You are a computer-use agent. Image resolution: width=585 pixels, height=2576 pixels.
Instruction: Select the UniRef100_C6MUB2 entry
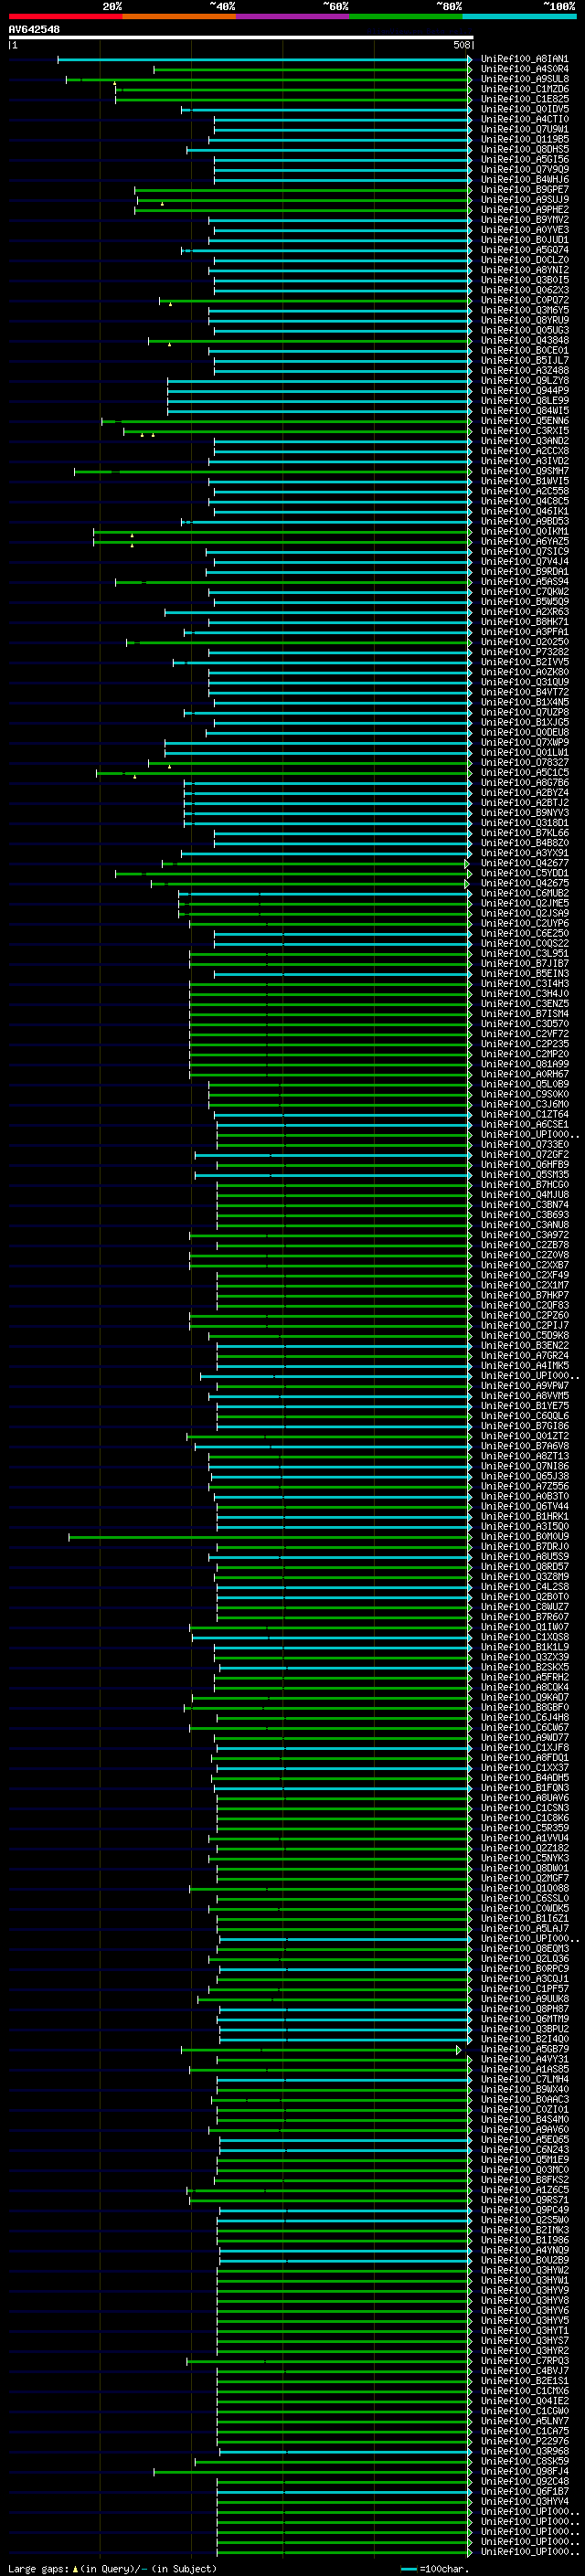pyautogui.click(x=525, y=893)
